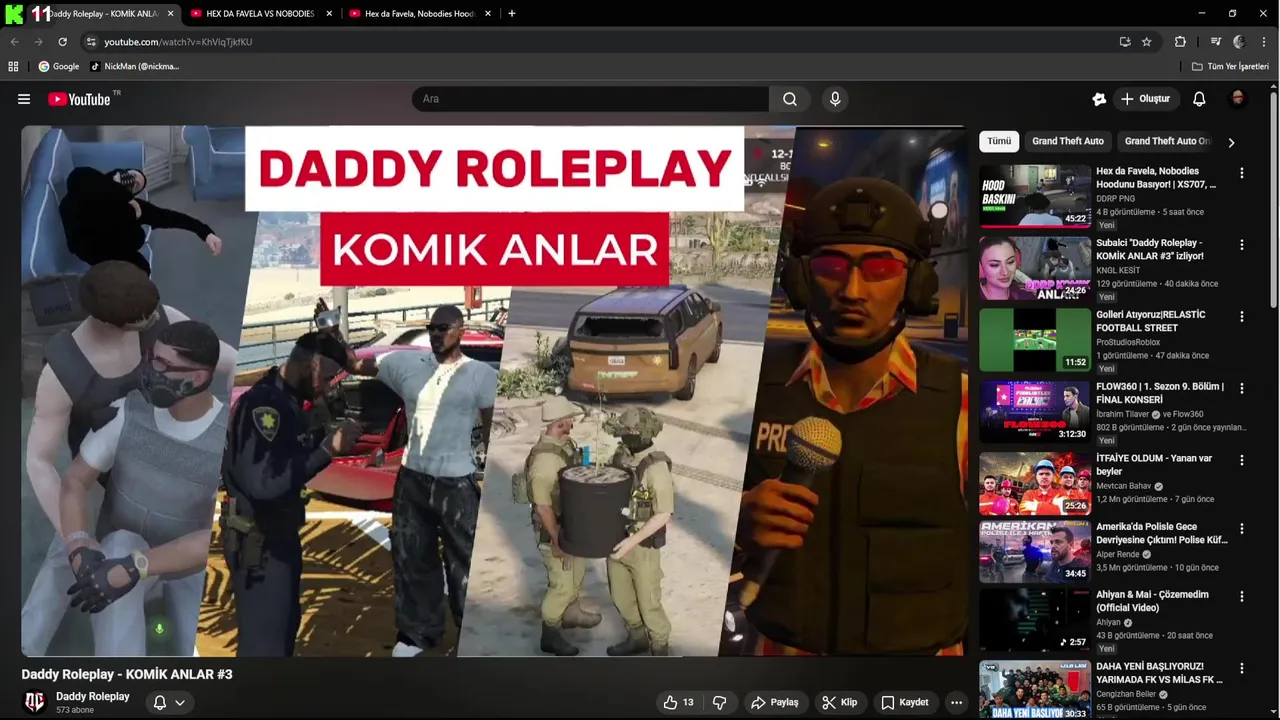Open options for Ahiyan & Mai video
The width and height of the screenshot is (1280, 720).
pyautogui.click(x=1242, y=597)
